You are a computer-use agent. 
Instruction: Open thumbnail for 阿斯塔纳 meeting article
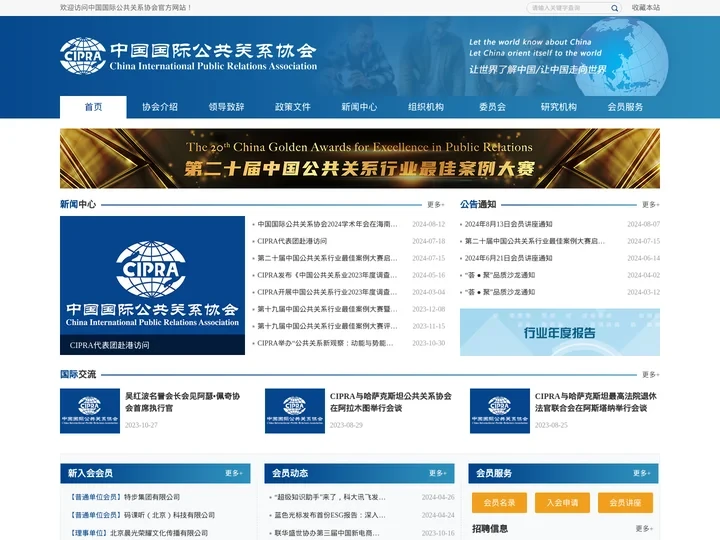tap(500, 411)
